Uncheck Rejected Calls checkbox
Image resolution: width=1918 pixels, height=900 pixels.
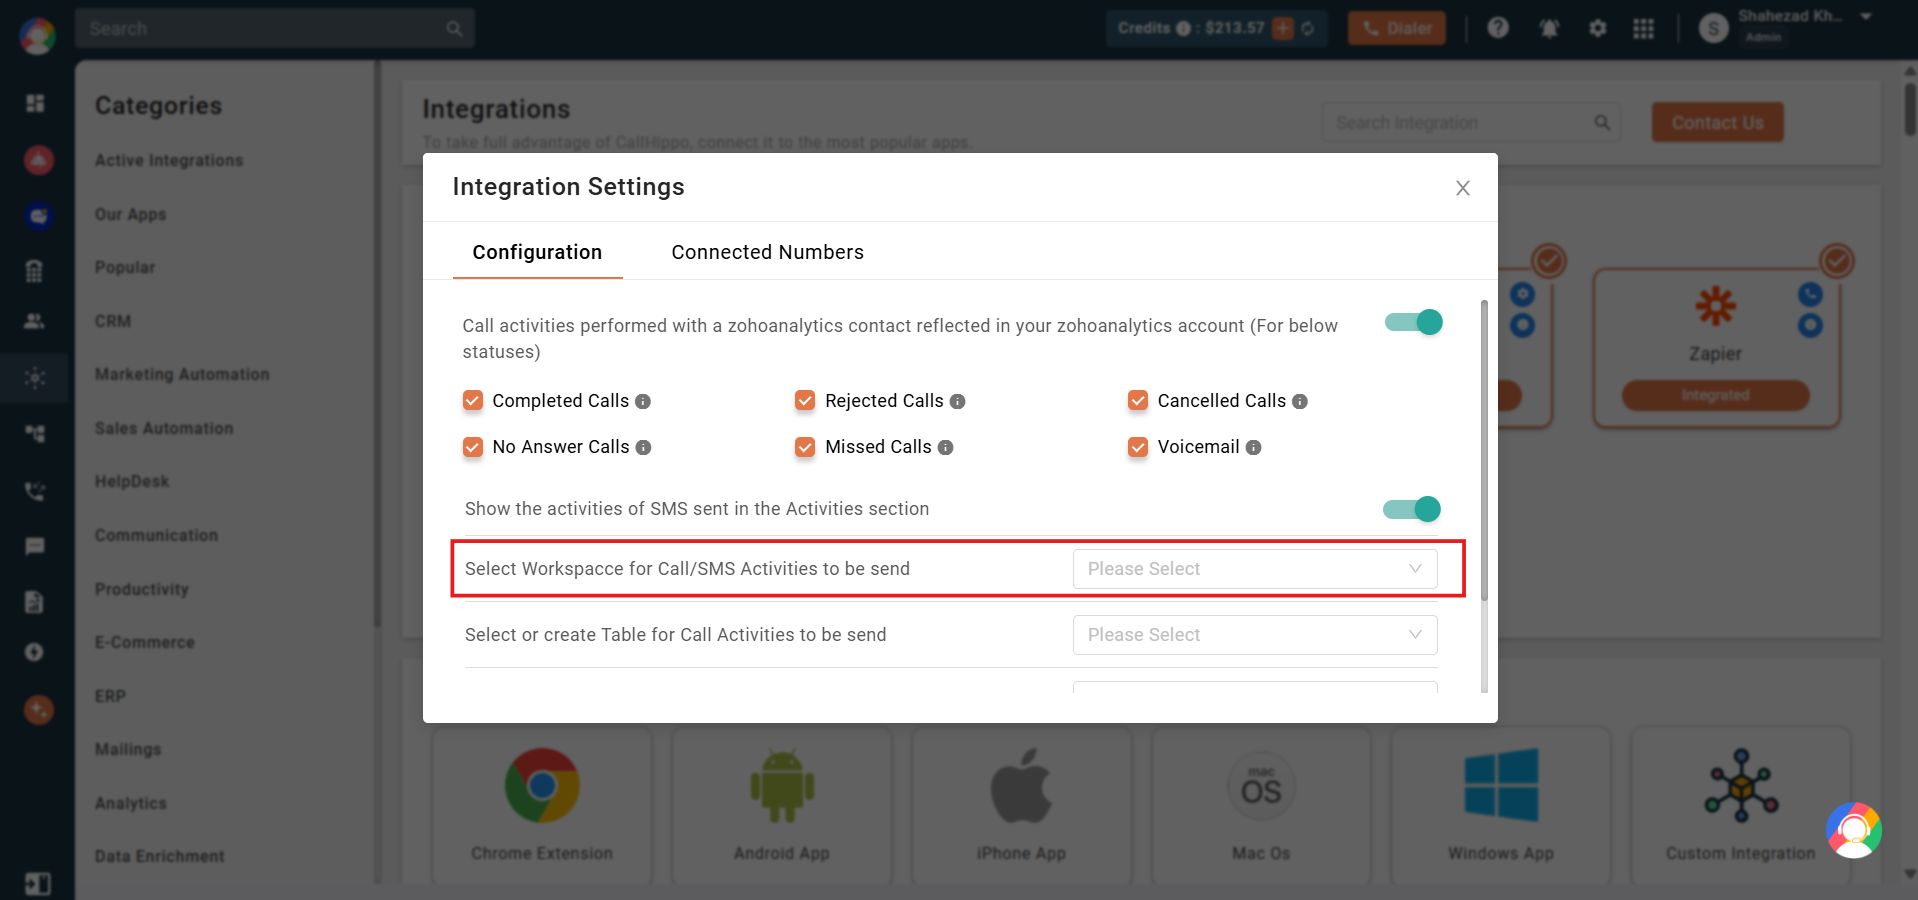(805, 401)
